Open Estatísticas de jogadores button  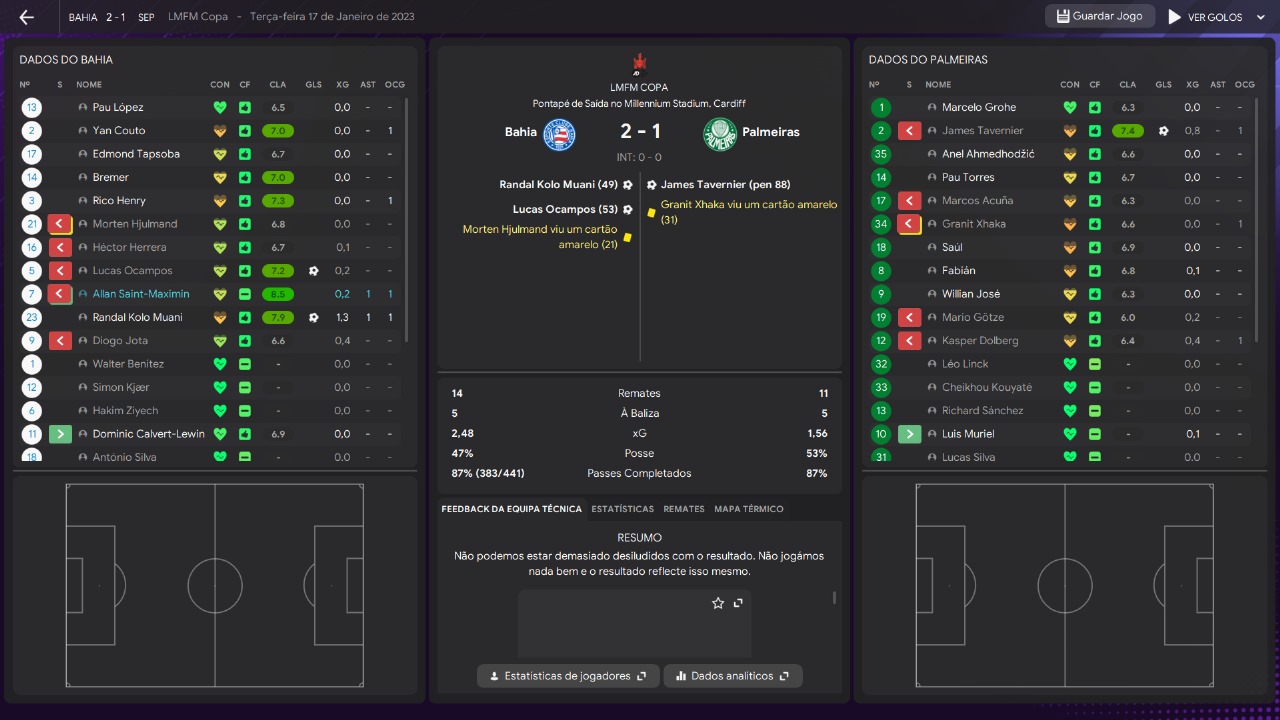click(568, 676)
